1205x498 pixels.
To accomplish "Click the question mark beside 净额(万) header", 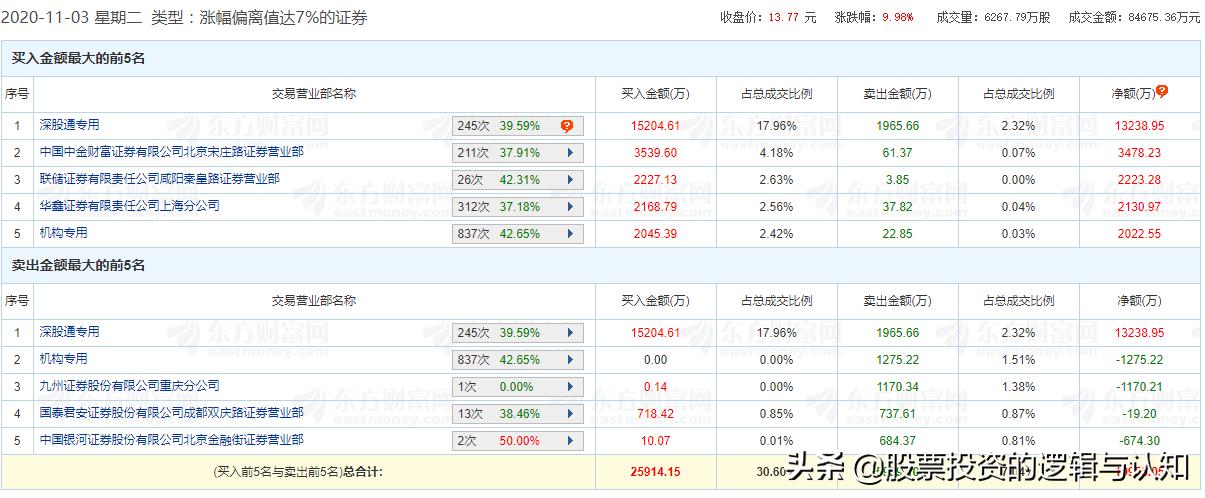I will coord(1162,91).
